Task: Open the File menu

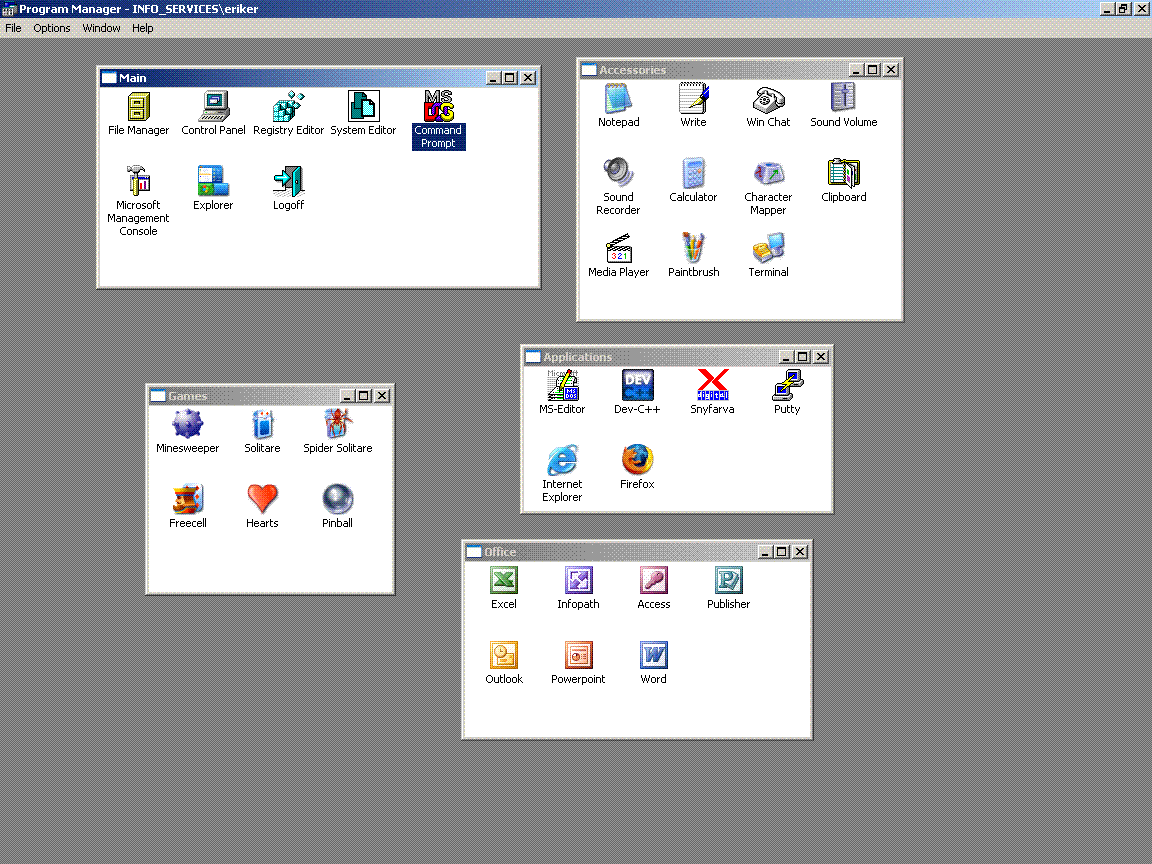Action: point(13,28)
